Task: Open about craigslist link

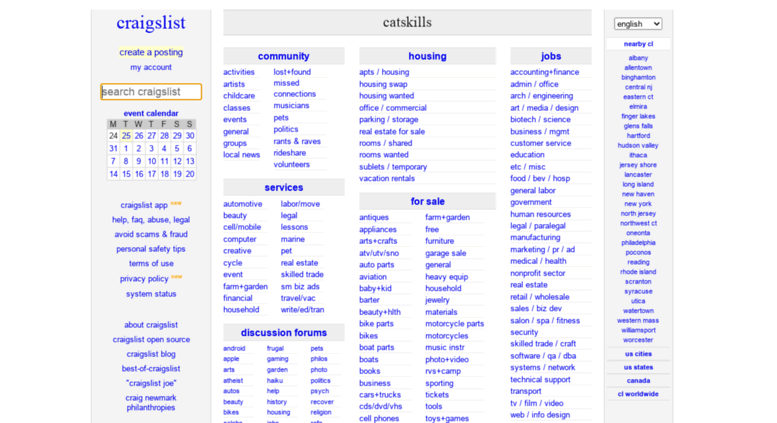Action: point(151,325)
